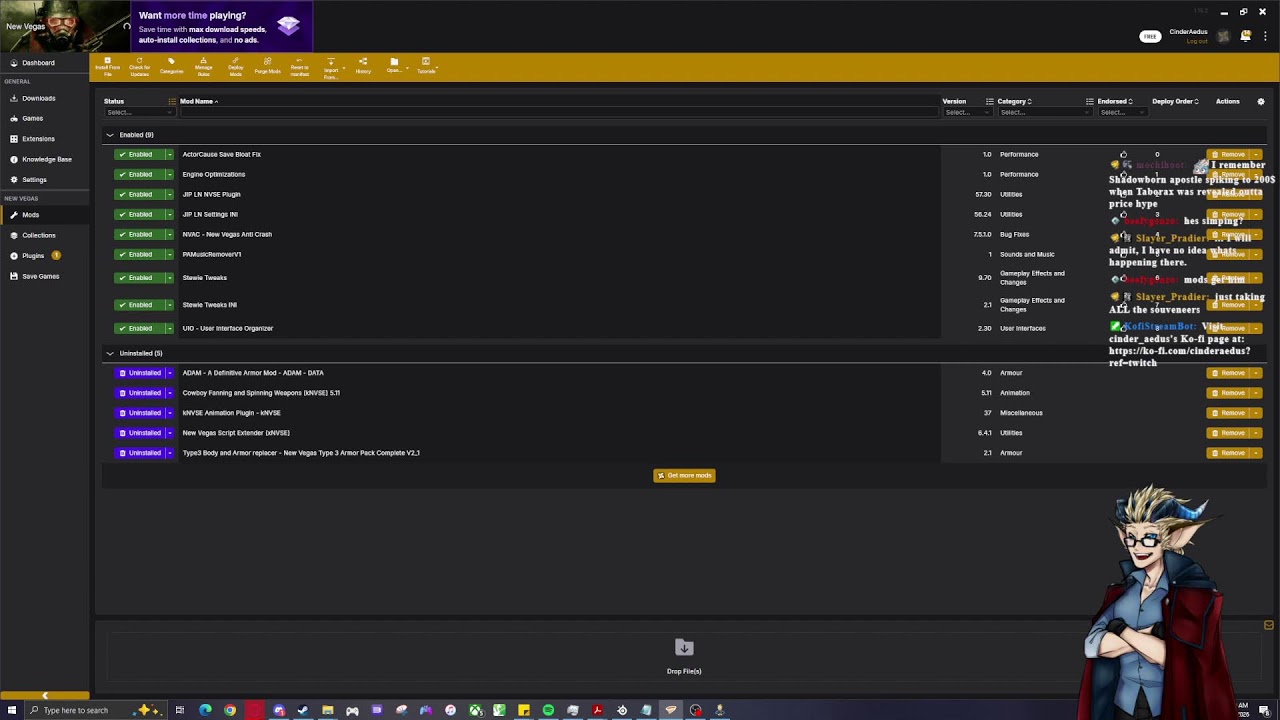1280x720 pixels.
Task: Remove Type3 Body and Armor replacer
Action: (x=1229, y=453)
